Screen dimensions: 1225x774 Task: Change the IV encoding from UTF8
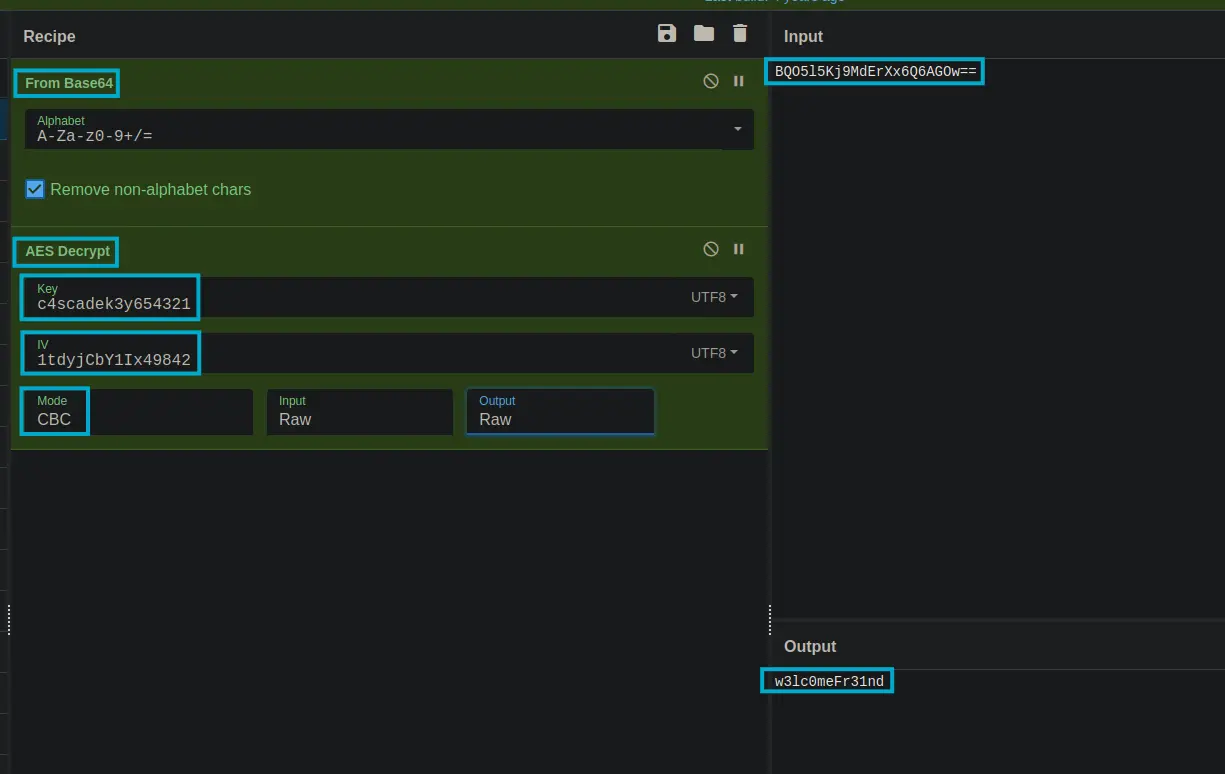(714, 353)
